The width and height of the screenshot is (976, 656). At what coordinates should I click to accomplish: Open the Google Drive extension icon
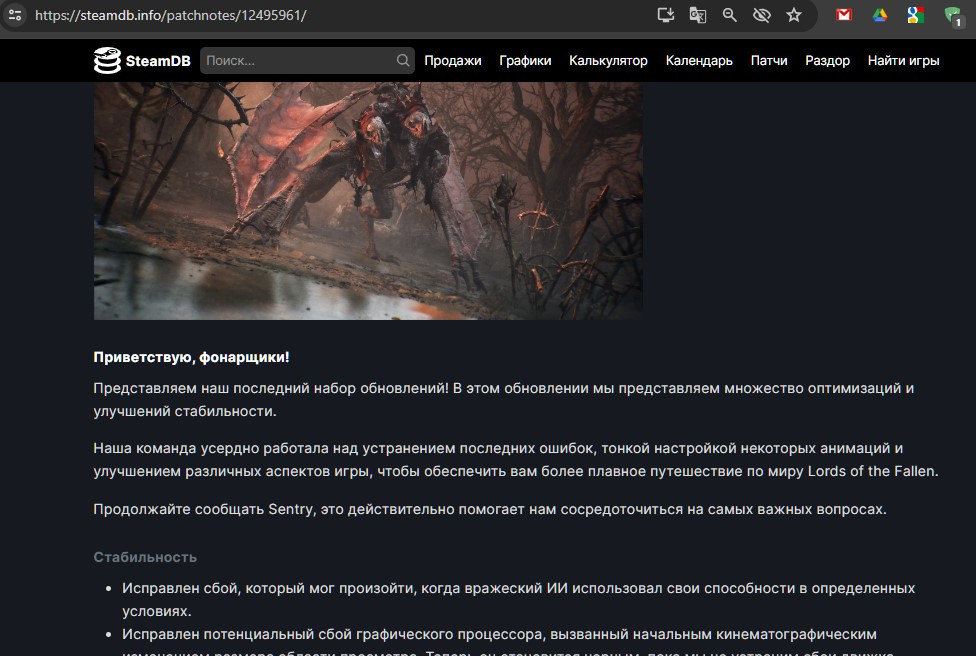pos(880,15)
